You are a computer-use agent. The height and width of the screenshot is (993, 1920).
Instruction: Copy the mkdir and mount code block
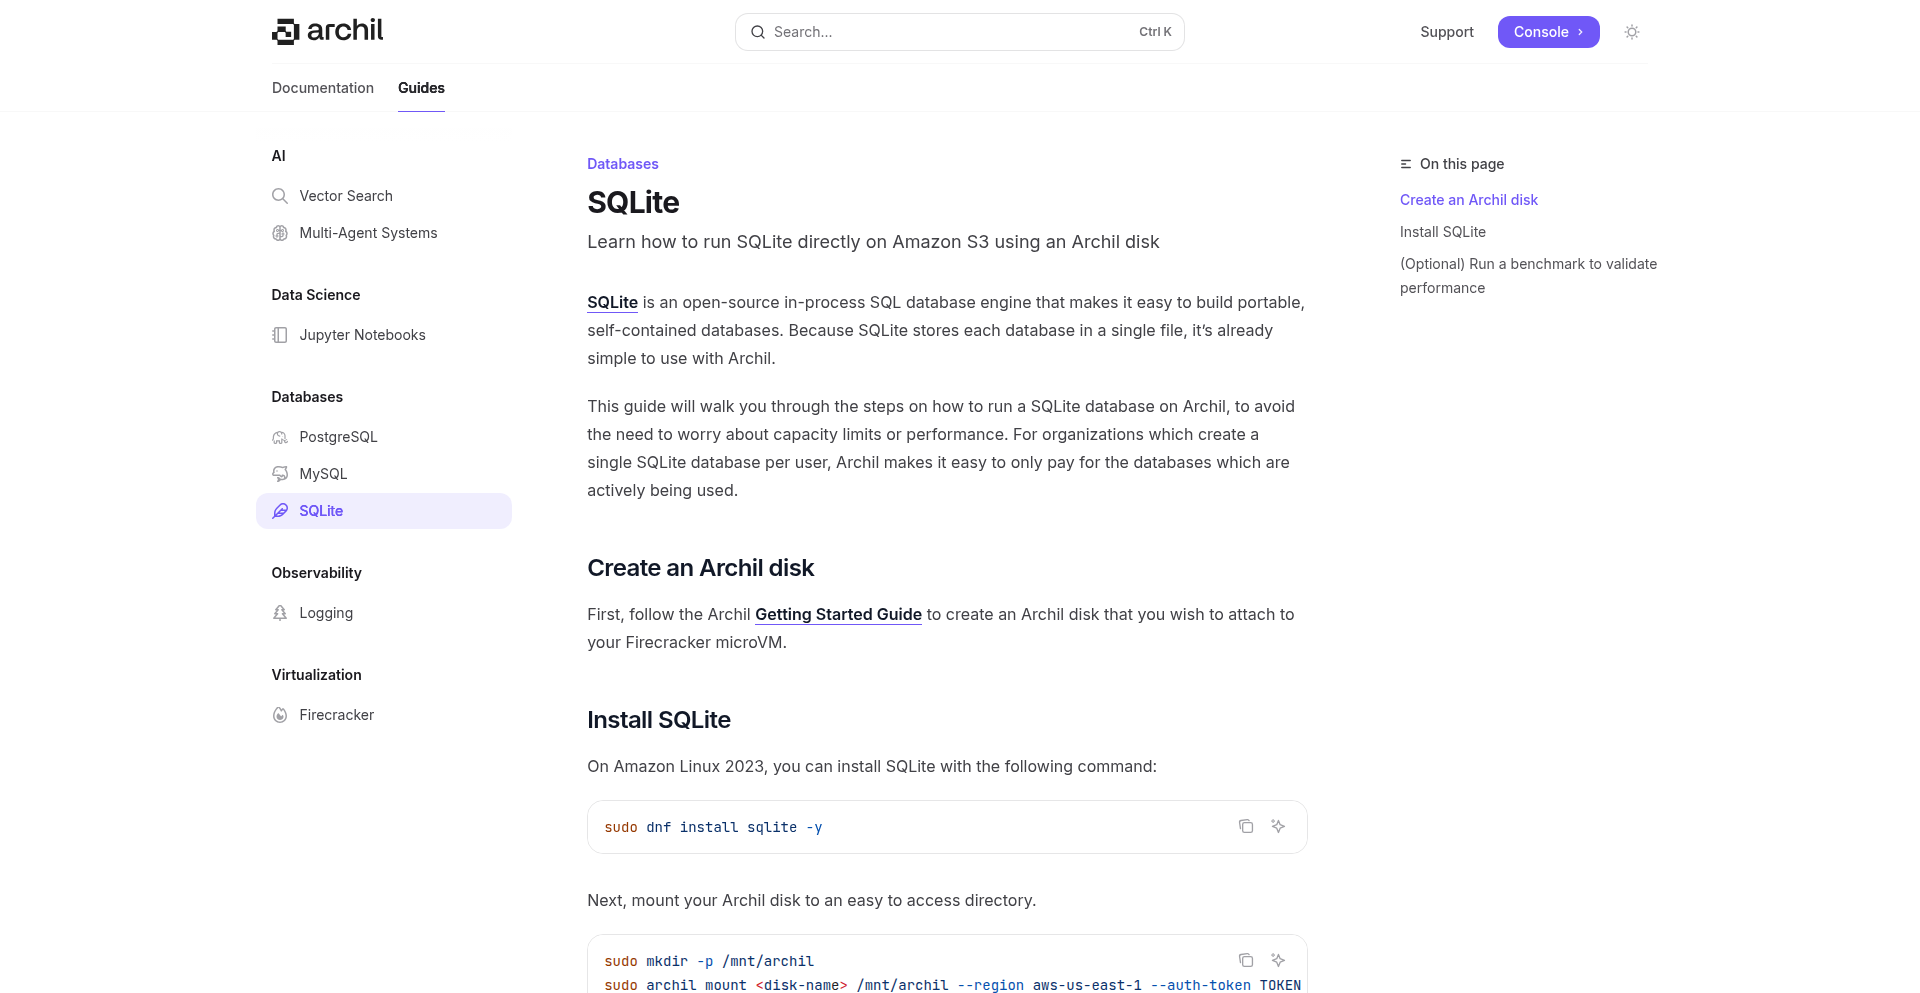click(x=1246, y=960)
